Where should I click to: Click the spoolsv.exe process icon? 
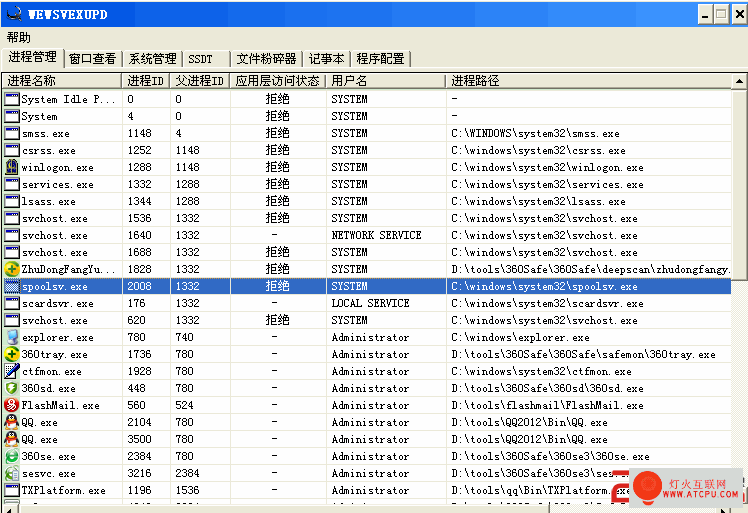(x=11, y=286)
